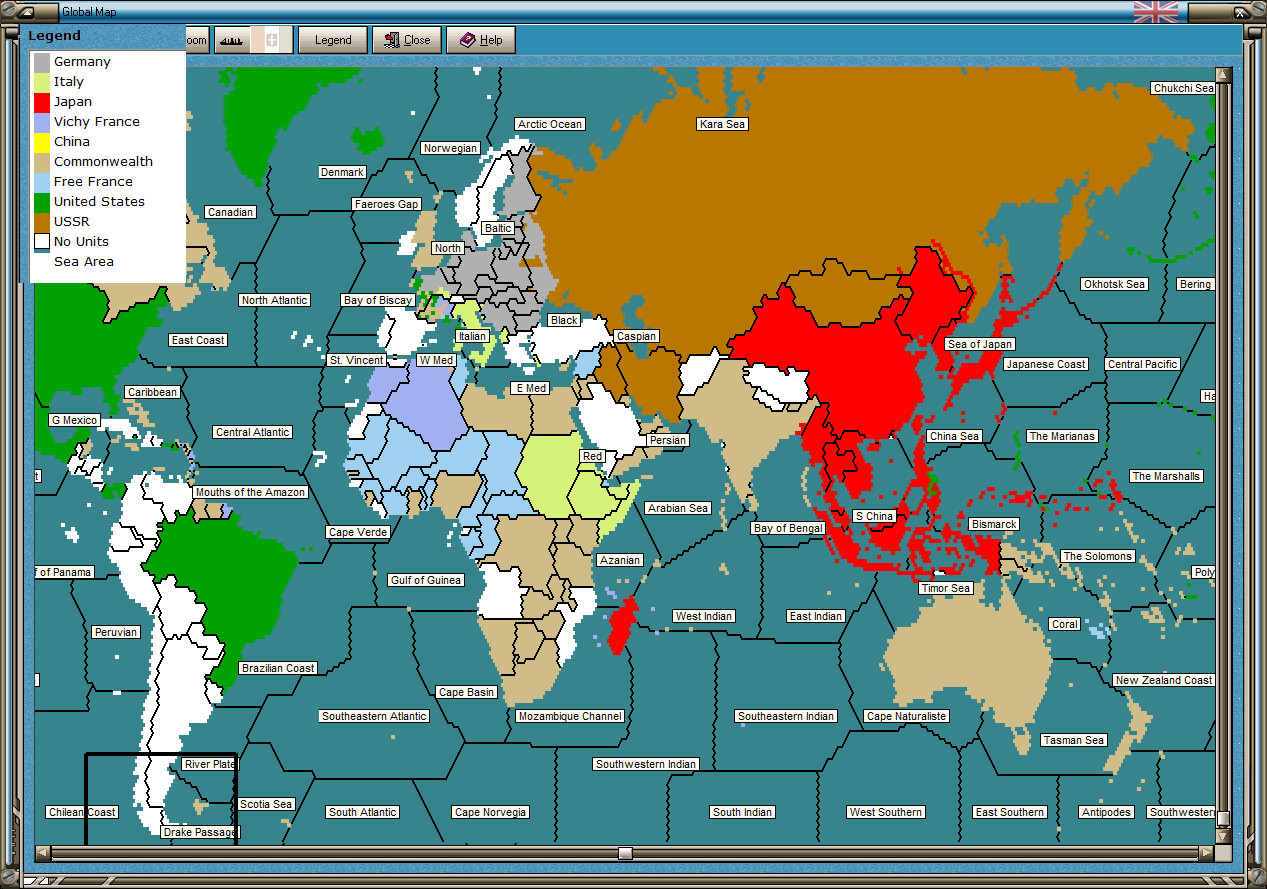The width and height of the screenshot is (1267, 889).
Task: Click the vertical scrollbar down arrow
Action: (1223, 836)
